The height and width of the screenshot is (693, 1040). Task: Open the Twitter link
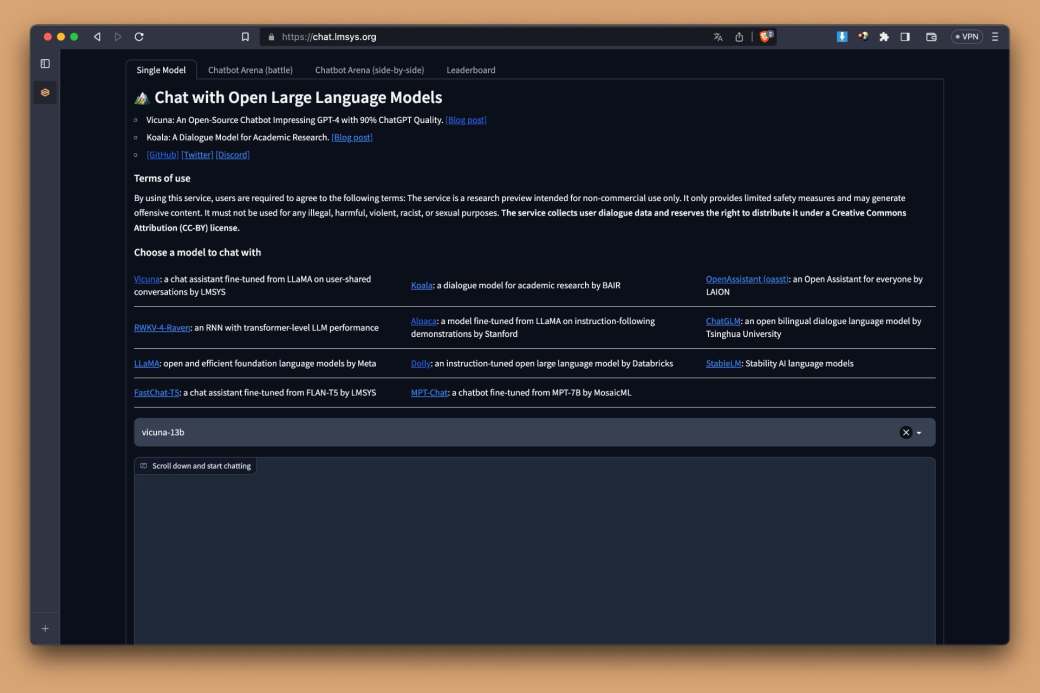[197, 155]
